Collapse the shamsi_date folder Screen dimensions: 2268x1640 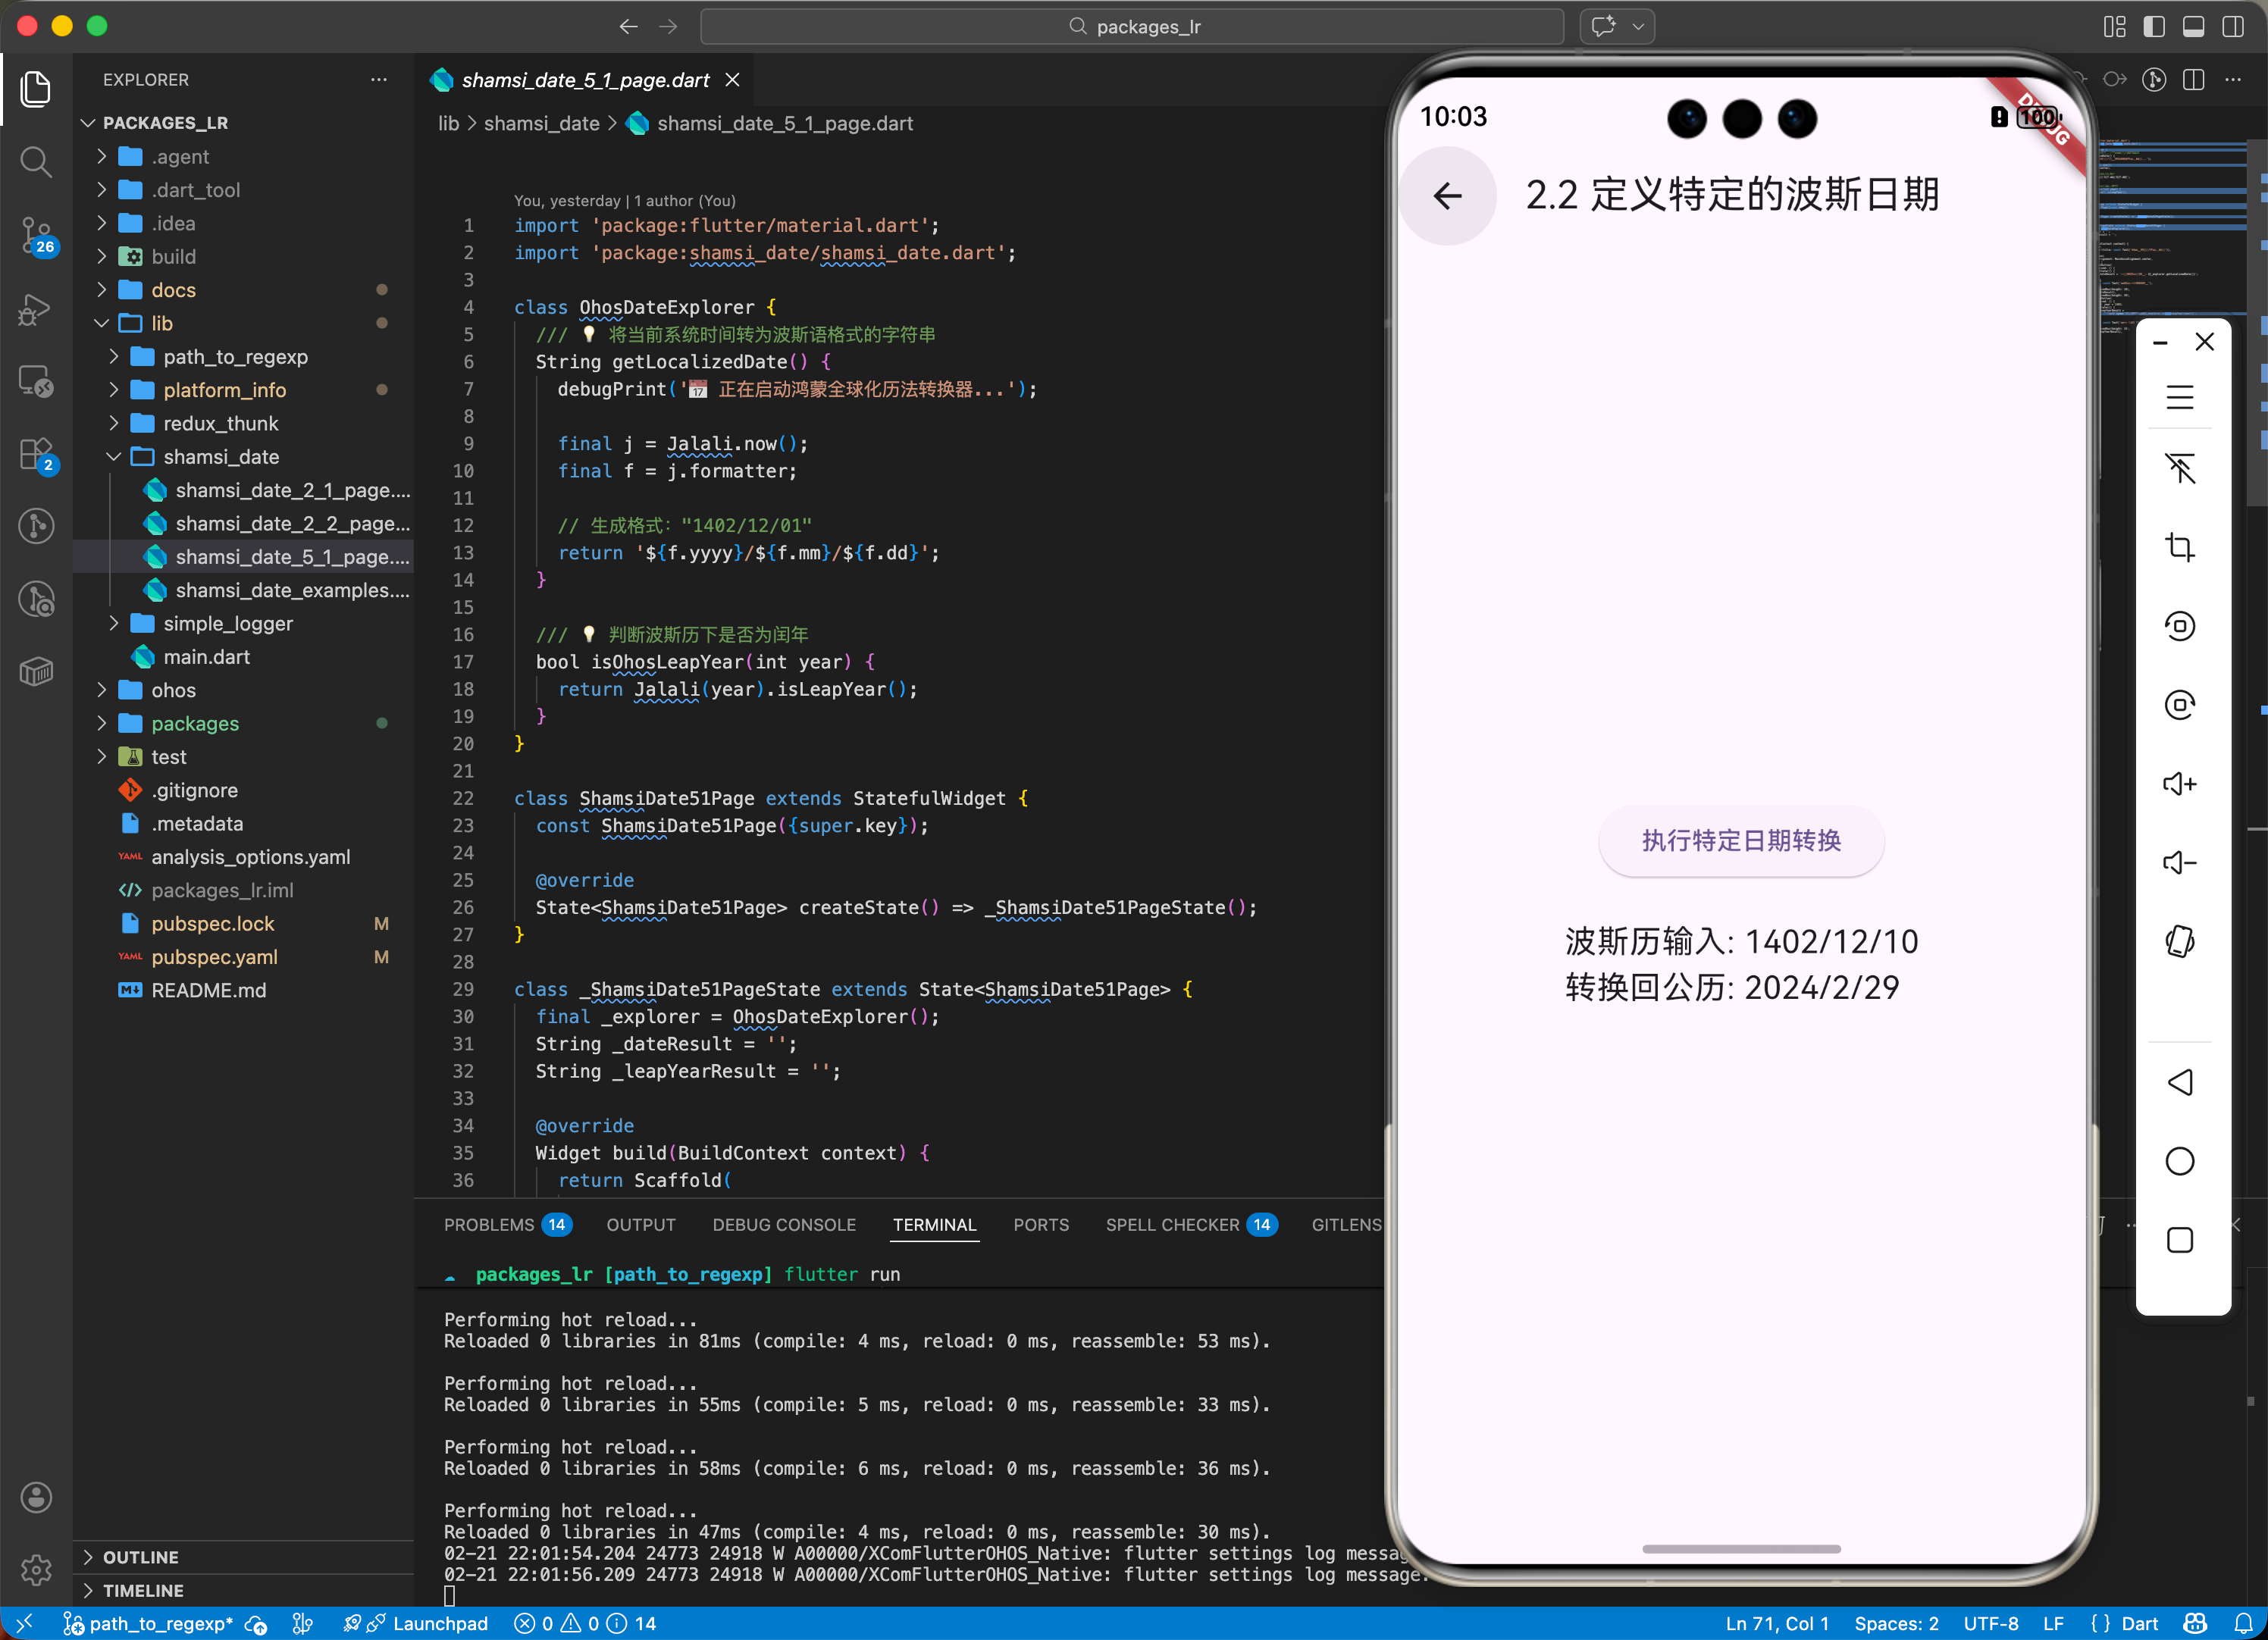[x=220, y=457]
